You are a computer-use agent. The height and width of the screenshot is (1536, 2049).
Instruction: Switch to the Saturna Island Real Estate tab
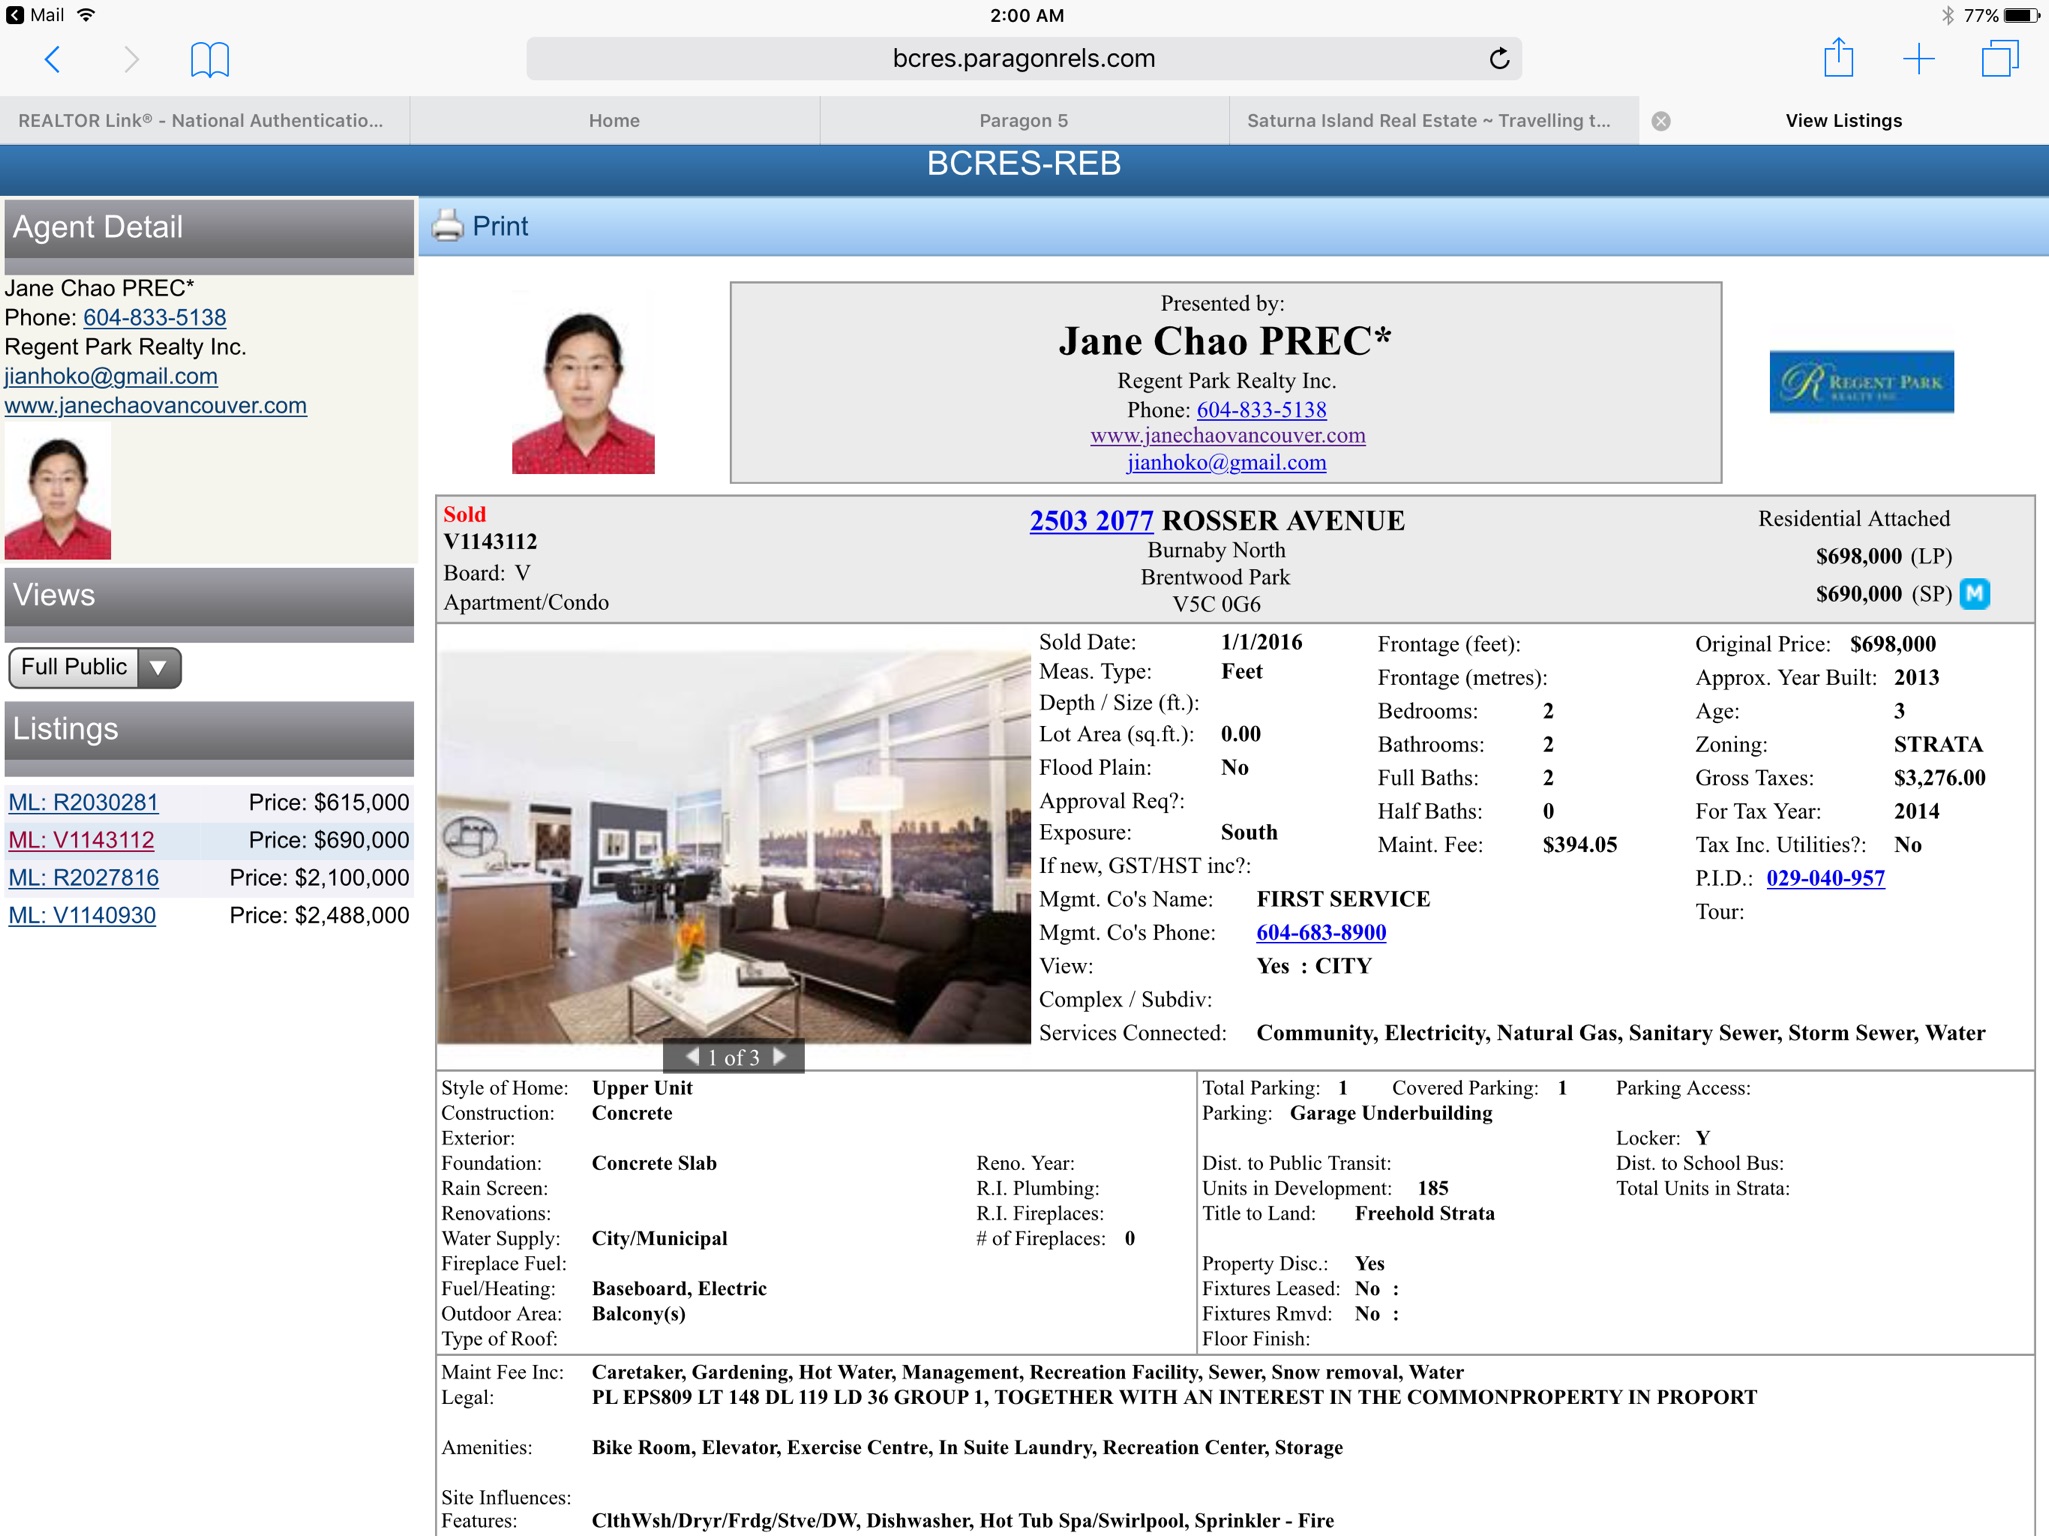coord(1428,121)
